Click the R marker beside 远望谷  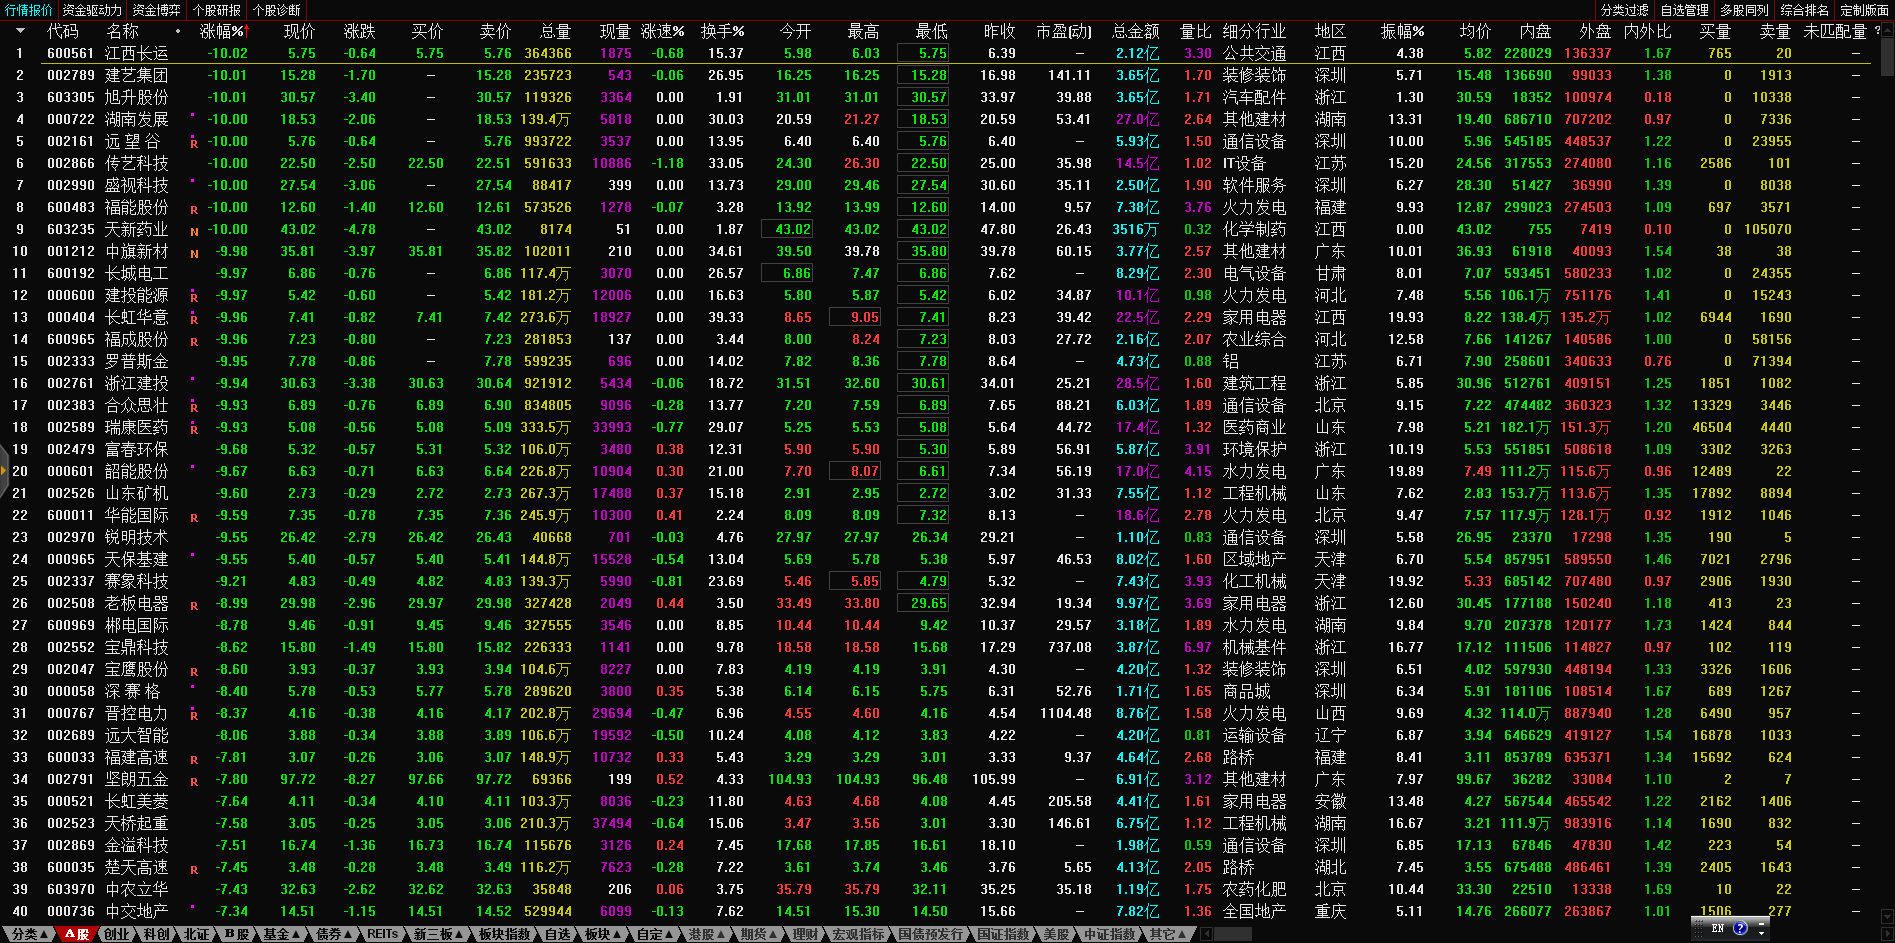tap(194, 143)
